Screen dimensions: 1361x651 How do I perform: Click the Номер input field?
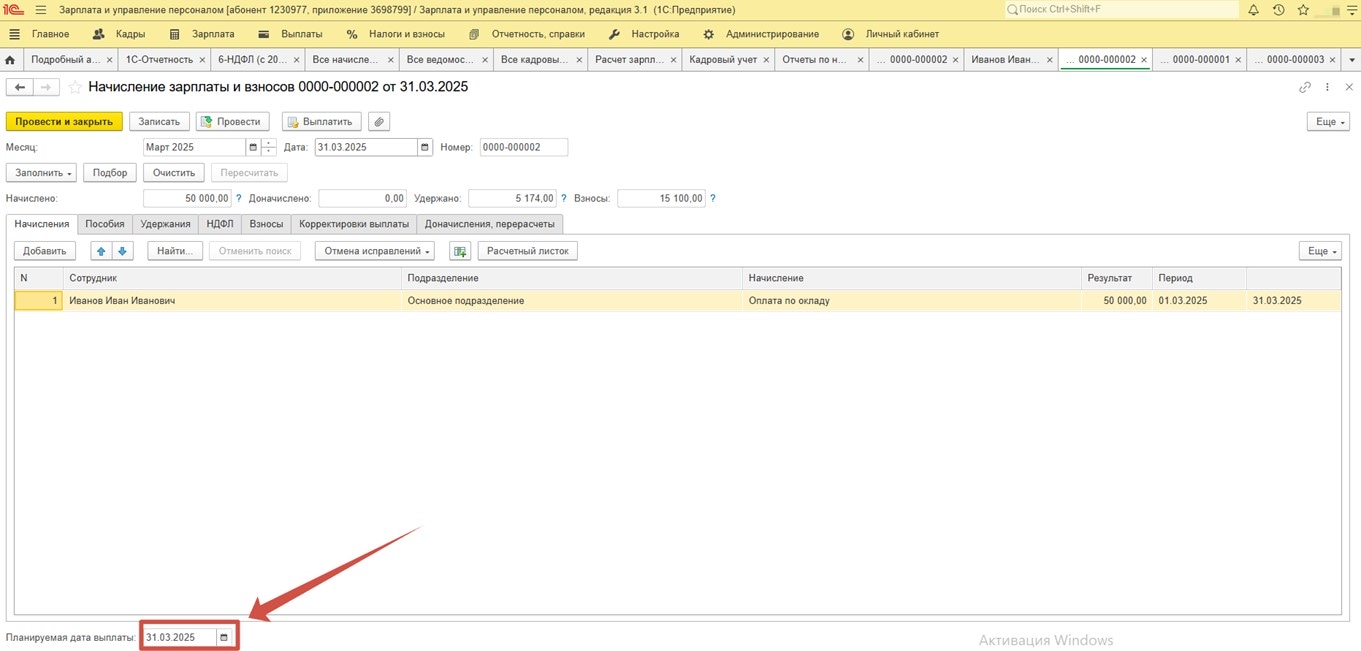(x=523, y=148)
